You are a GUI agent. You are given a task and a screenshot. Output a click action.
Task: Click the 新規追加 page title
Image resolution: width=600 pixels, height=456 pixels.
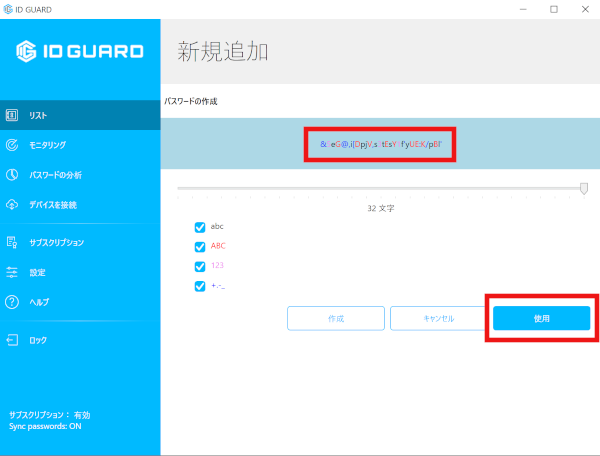tap(223, 51)
